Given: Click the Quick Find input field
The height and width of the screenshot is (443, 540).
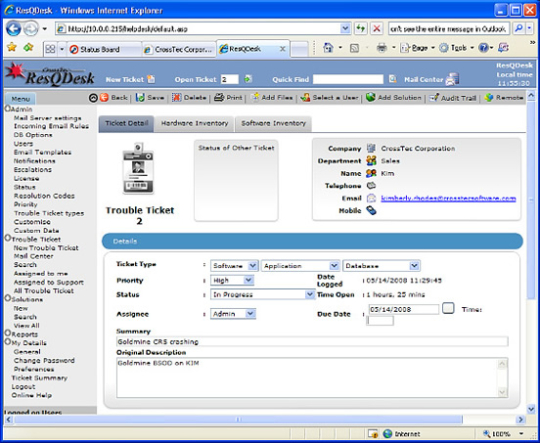Looking at the screenshot, I should (x=348, y=79).
